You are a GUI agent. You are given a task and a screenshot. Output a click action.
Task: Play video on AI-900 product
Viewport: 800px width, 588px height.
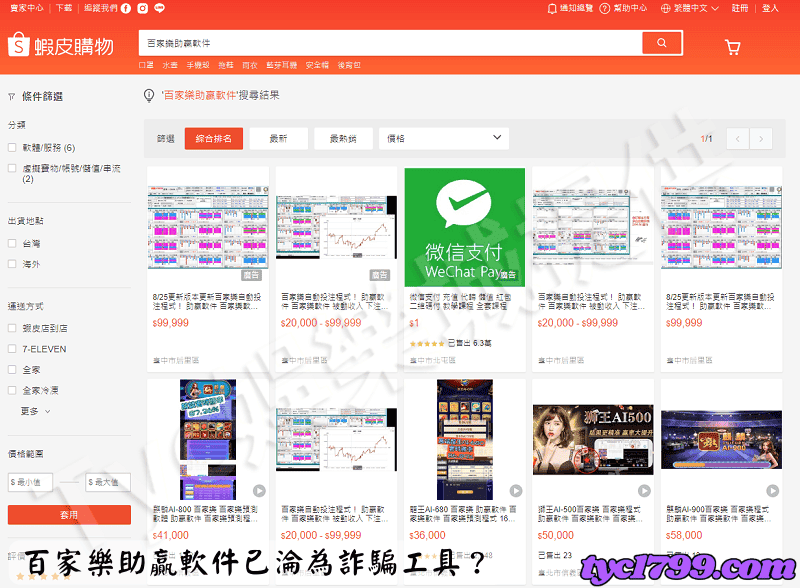pos(772,491)
